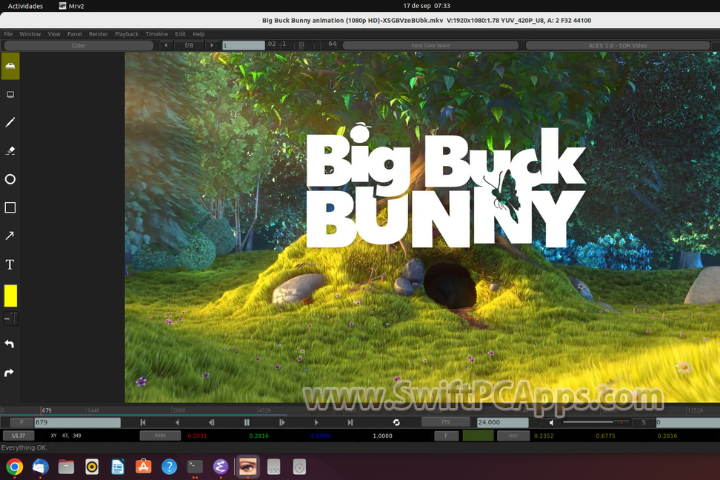
Task: Redo the annotation
Action: [x=10, y=373]
